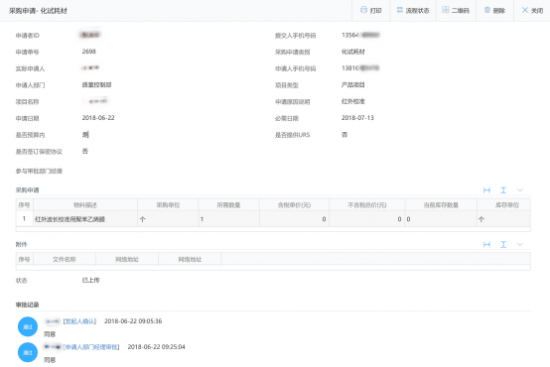Screen dimensions: 550x367
Task: Select the 所需数量 column header
Action: coord(229,205)
